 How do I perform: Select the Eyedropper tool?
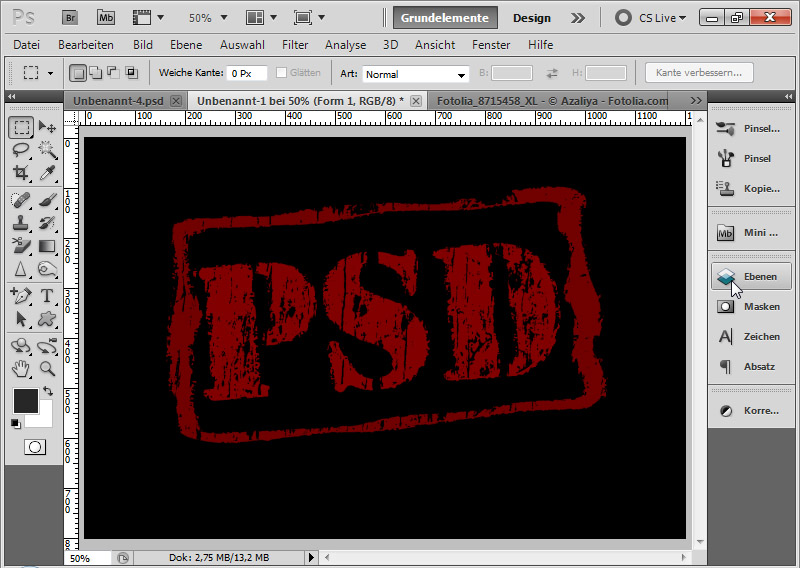pos(47,173)
